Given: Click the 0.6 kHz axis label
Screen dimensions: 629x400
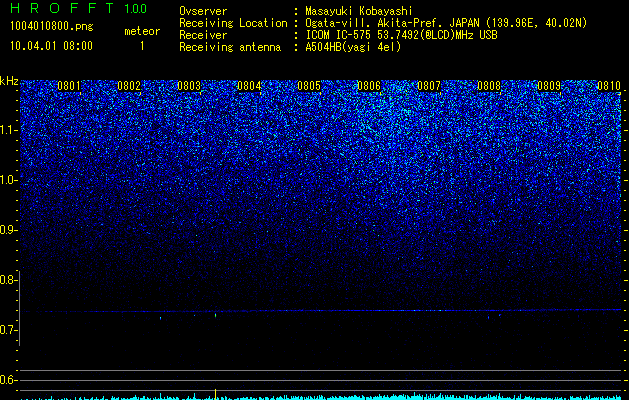Looking at the screenshot, I should [x=8, y=380].
